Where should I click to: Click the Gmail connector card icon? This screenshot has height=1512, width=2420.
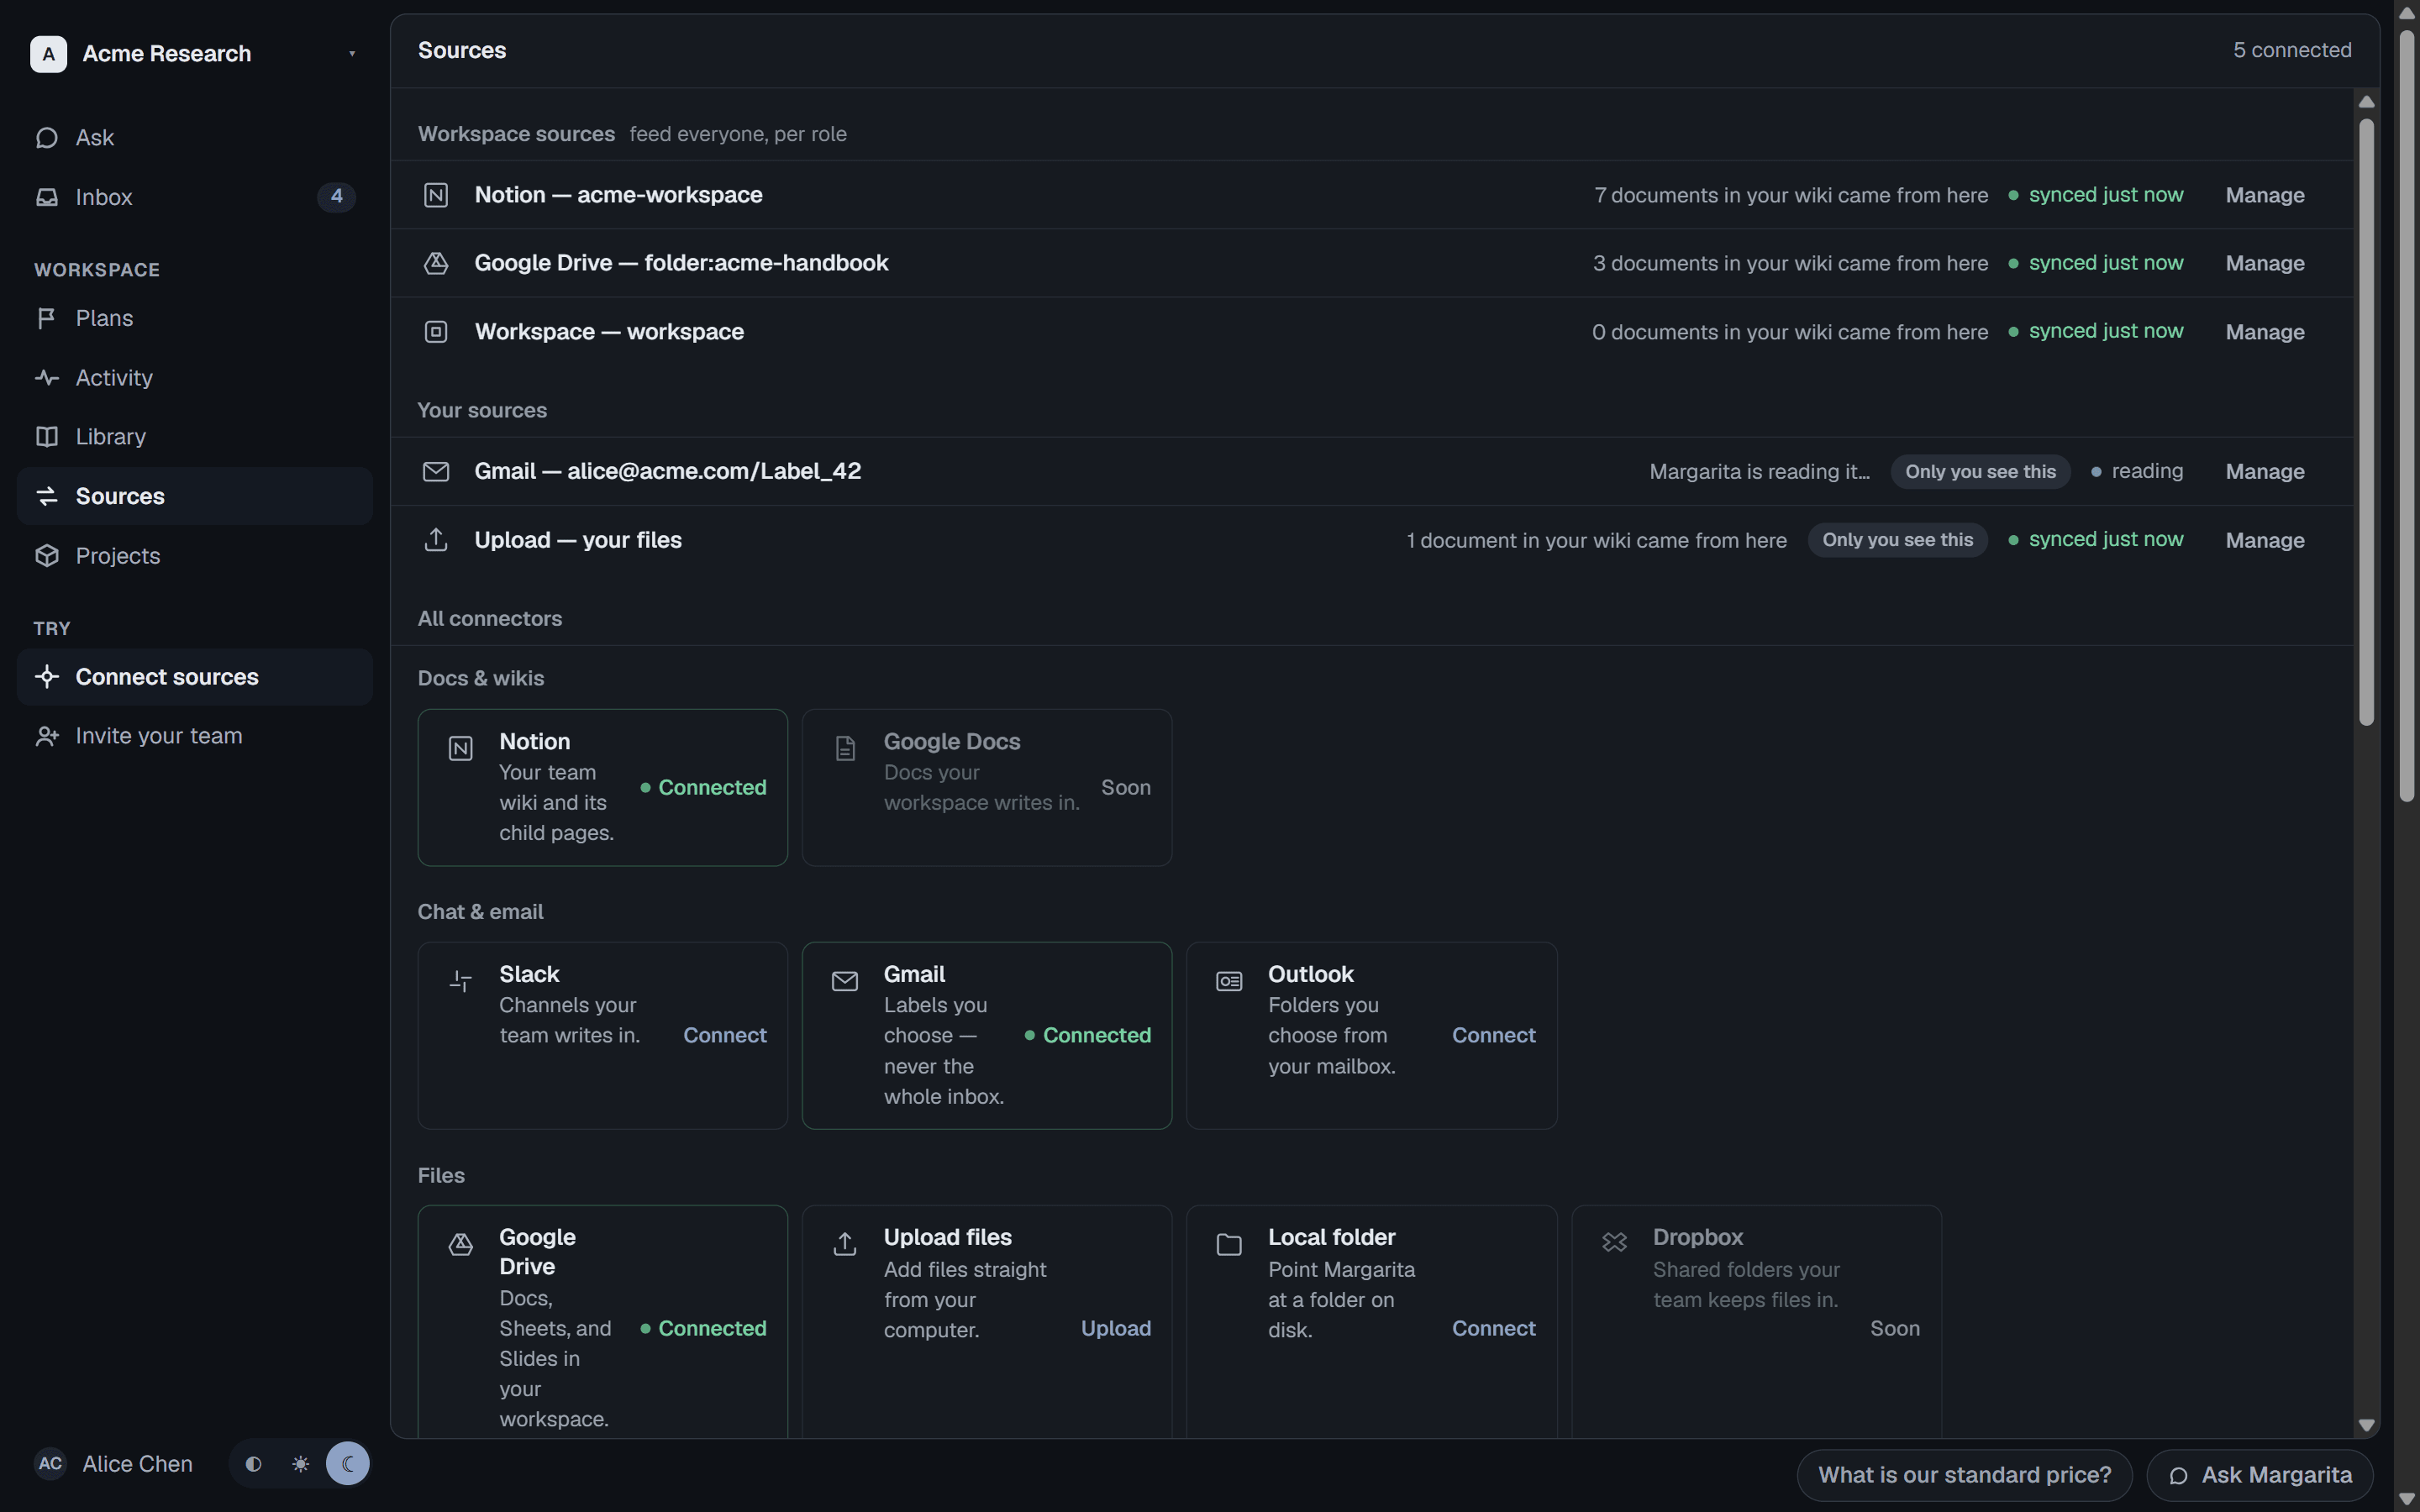845,981
